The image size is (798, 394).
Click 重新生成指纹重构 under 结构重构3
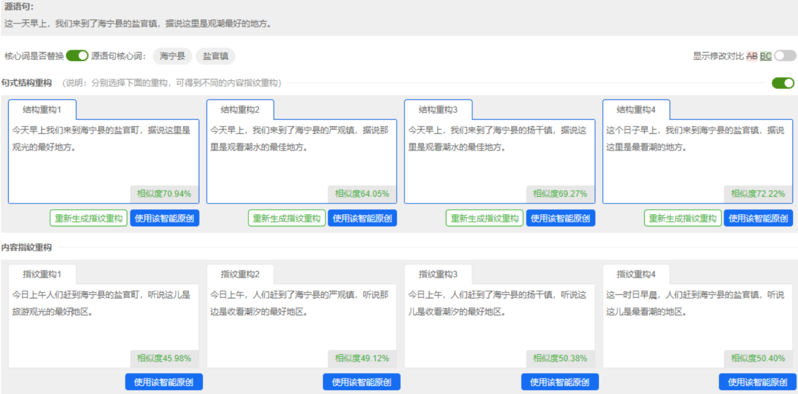[x=484, y=218]
